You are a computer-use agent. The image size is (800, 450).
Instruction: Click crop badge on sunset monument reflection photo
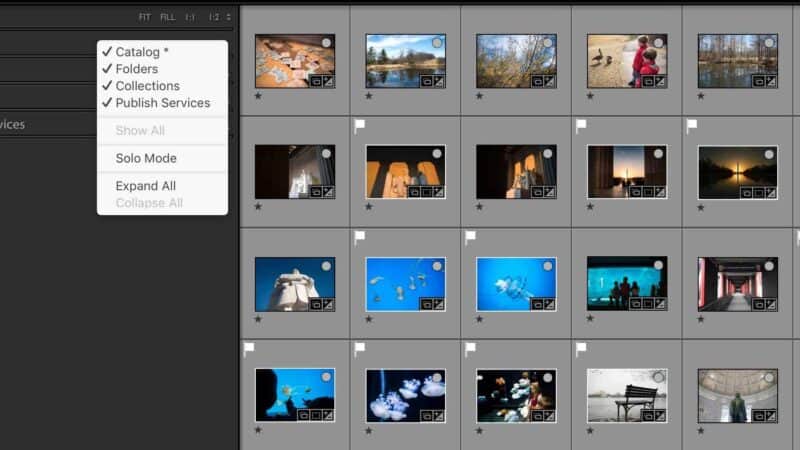759,193
